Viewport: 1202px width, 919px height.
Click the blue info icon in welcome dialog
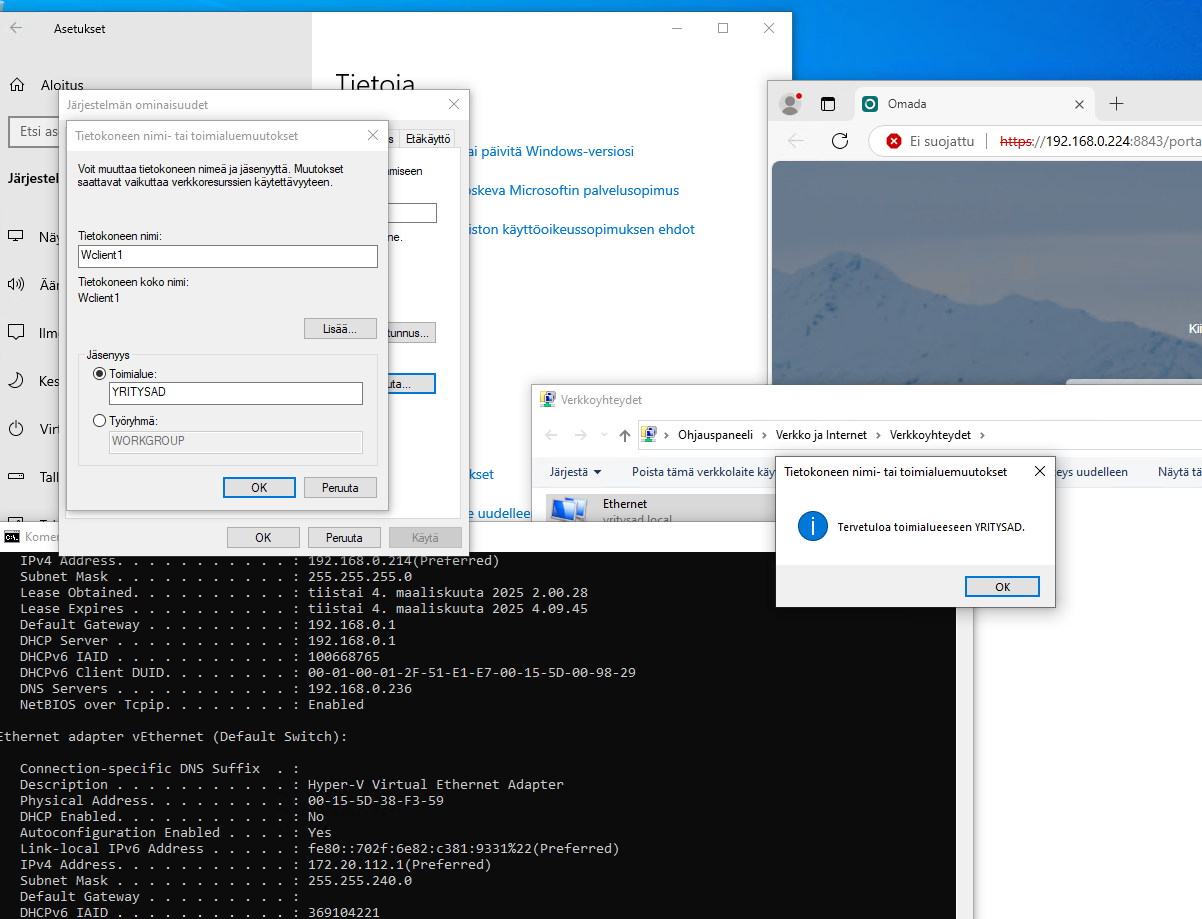[813, 526]
